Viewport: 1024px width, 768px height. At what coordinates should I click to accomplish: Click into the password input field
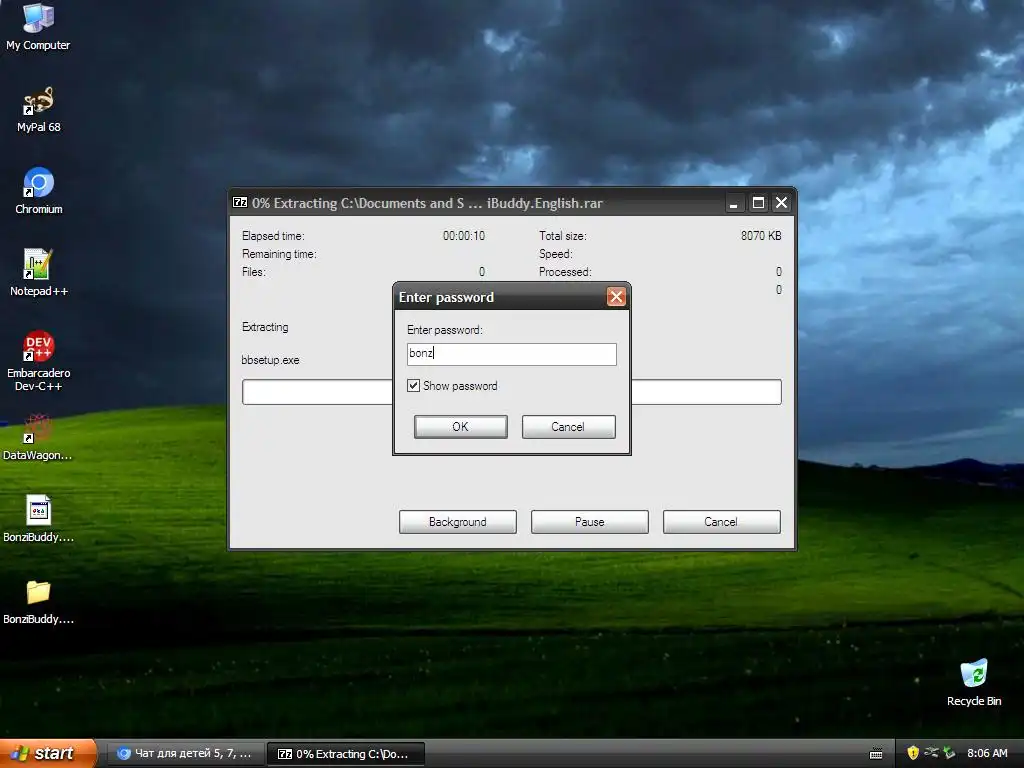pyautogui.click(x=511, y=354)
